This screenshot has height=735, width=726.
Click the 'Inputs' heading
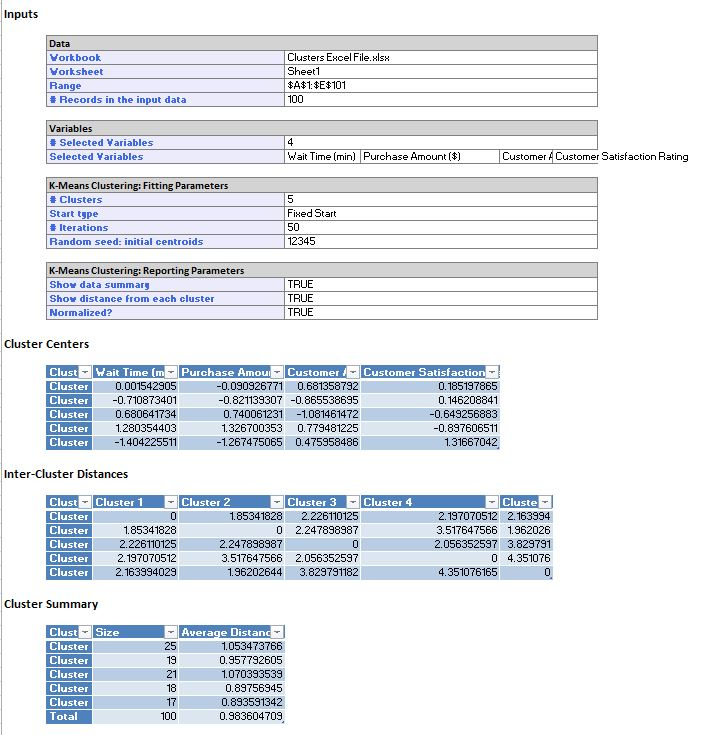[21, 14]
